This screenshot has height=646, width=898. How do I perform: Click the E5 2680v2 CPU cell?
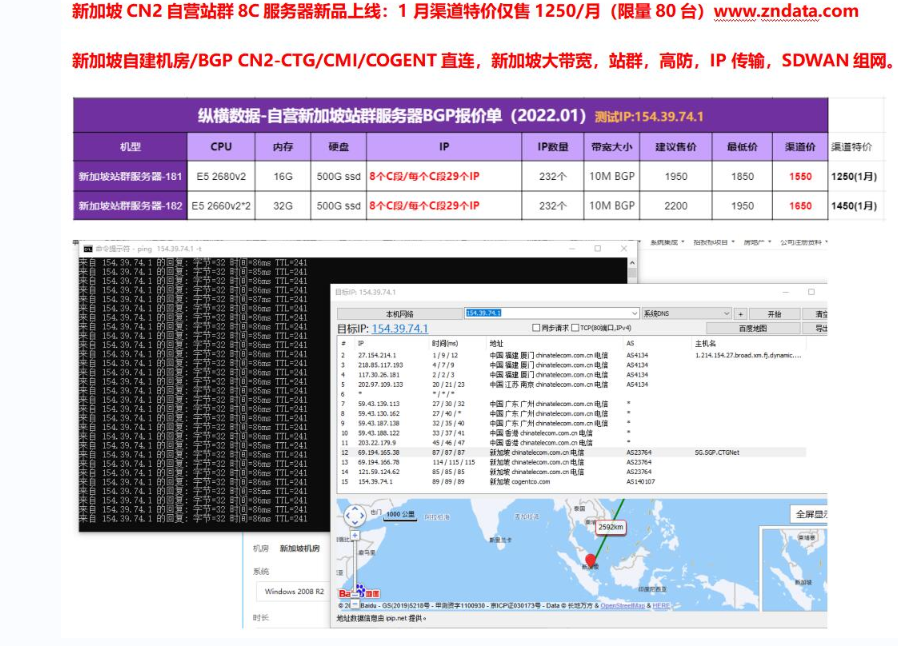click(221, 176)
